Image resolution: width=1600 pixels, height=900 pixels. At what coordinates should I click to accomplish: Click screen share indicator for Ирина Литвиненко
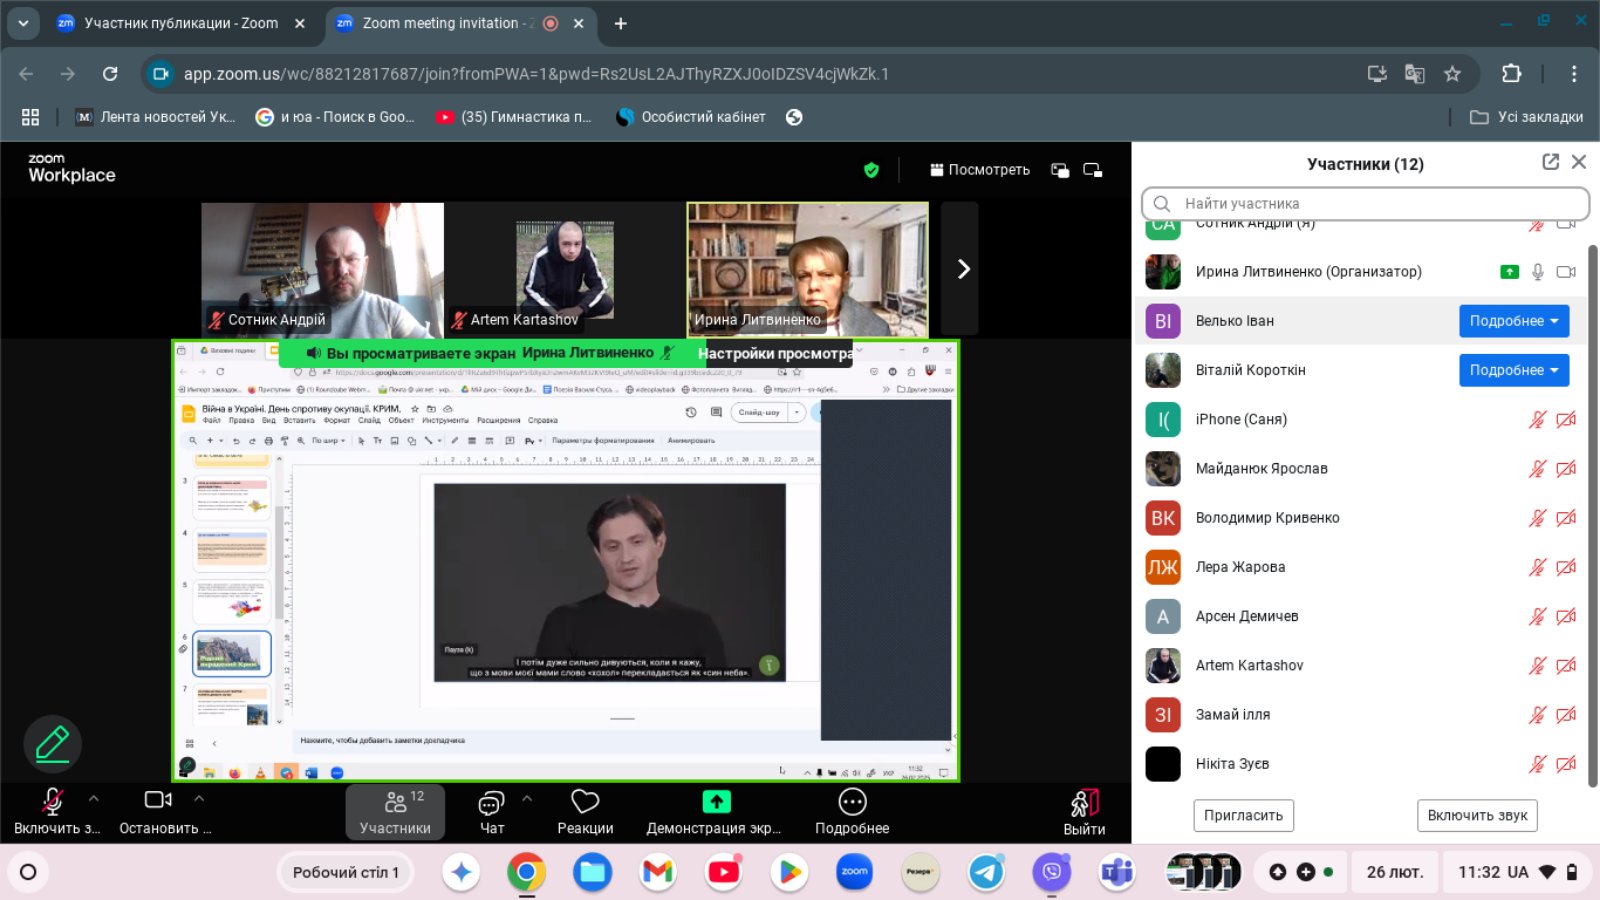click(x=1510, y=272)
